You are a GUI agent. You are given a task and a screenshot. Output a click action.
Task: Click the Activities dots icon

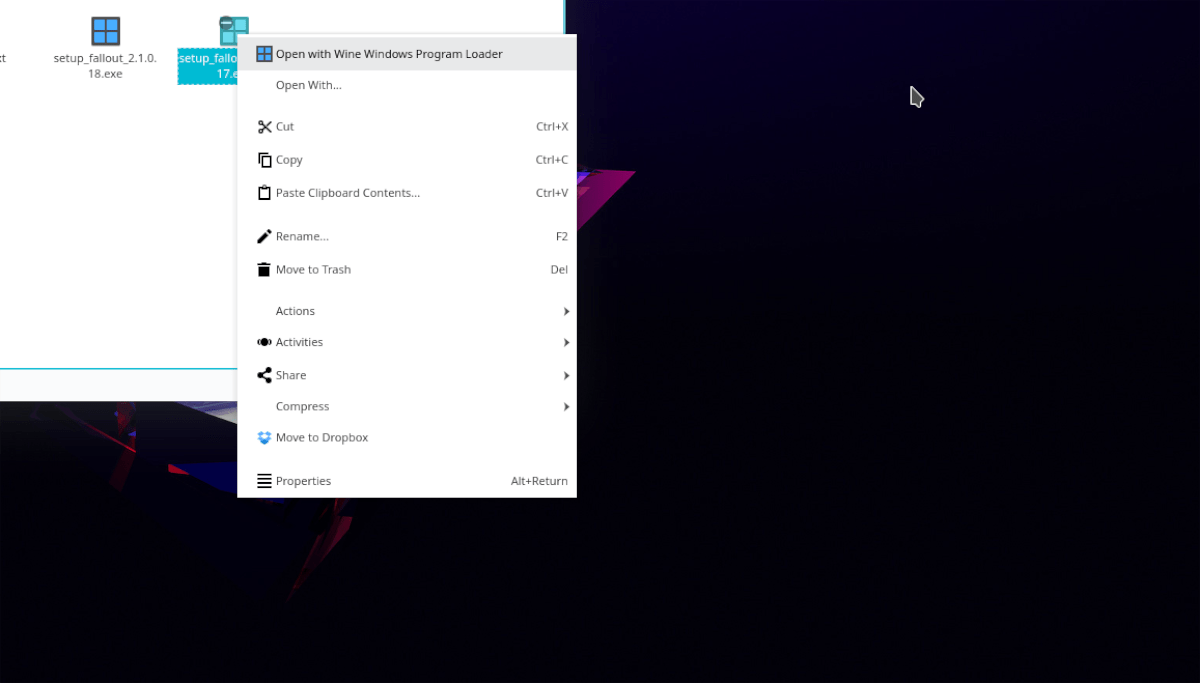point(264,342)
